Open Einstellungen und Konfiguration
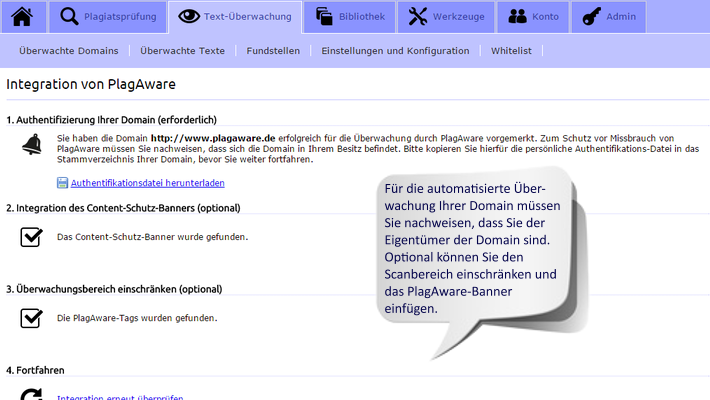The width and height of the screenshot is (710, 400). (x=395, y=50)
